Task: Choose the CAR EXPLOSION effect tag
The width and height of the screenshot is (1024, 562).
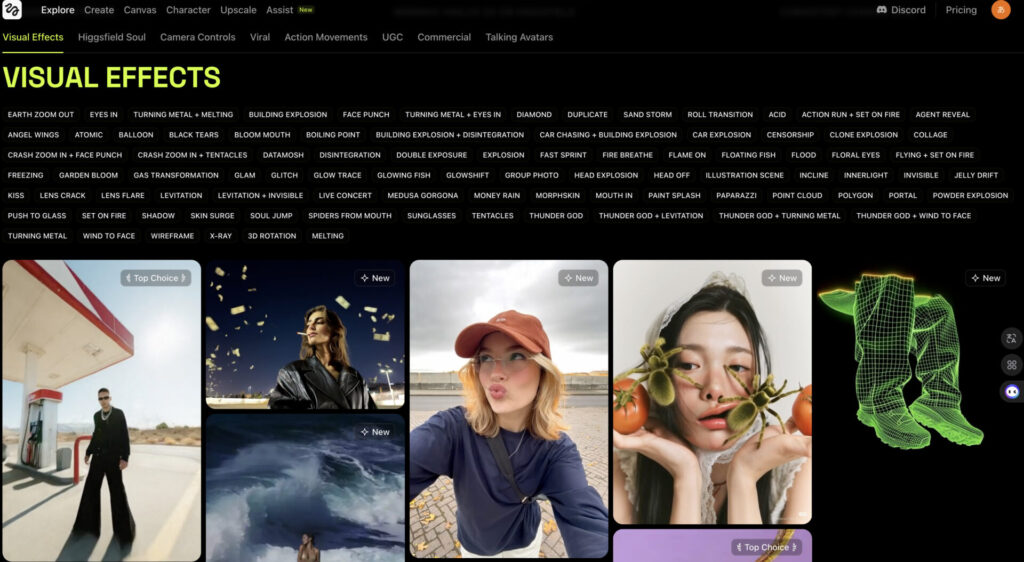Action: pos(722,134)
